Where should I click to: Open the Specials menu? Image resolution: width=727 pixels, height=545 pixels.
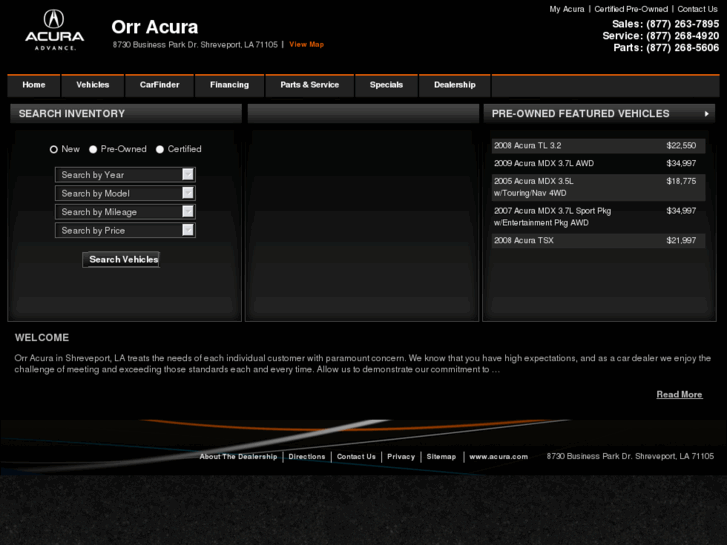(386, 85)
